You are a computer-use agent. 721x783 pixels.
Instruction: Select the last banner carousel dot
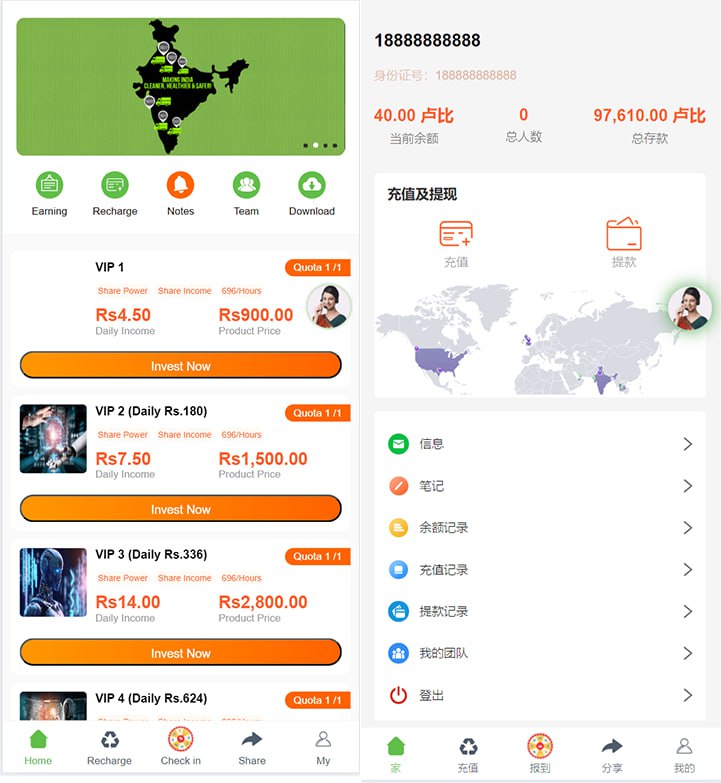pos(335,145)
